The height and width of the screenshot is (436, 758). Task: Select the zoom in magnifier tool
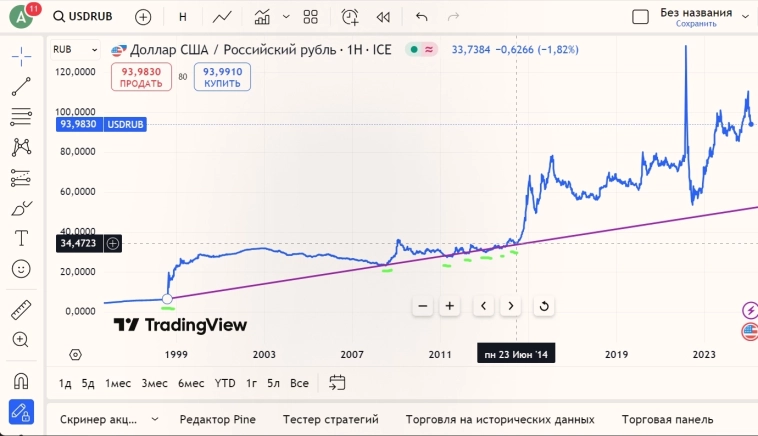tap(21, 340)
